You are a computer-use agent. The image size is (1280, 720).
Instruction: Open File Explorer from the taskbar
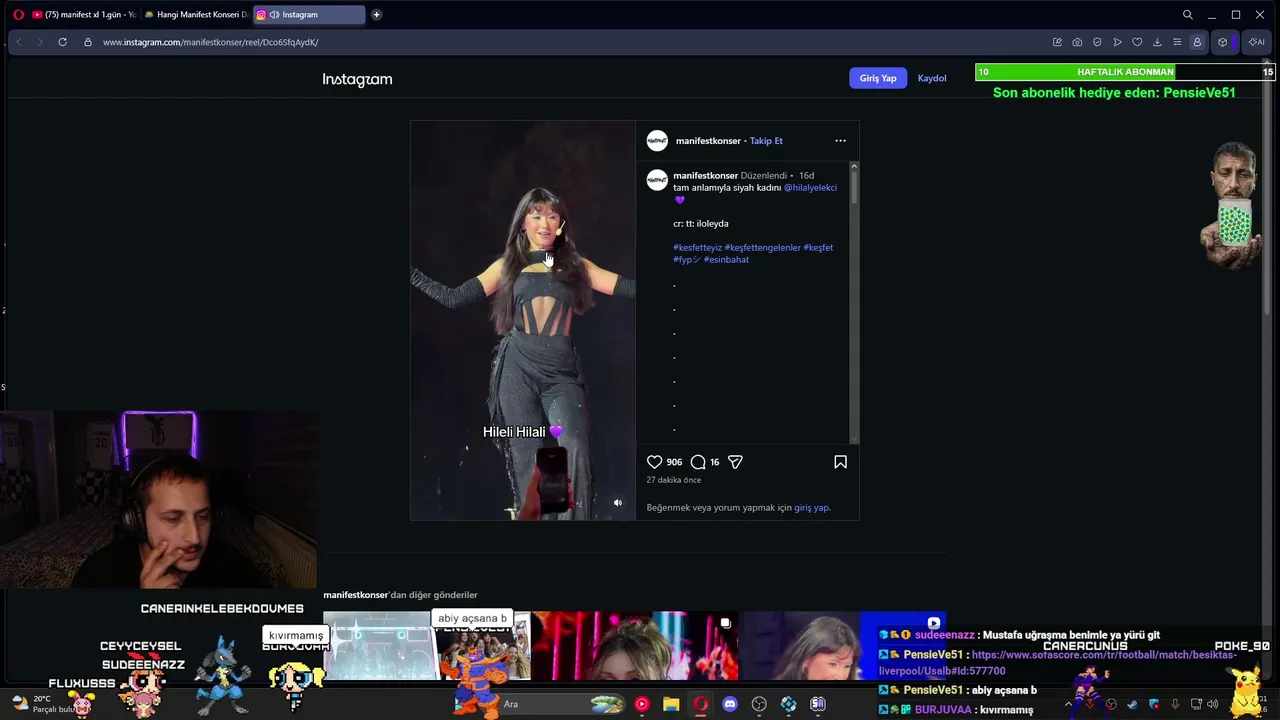tap(671, 704)
